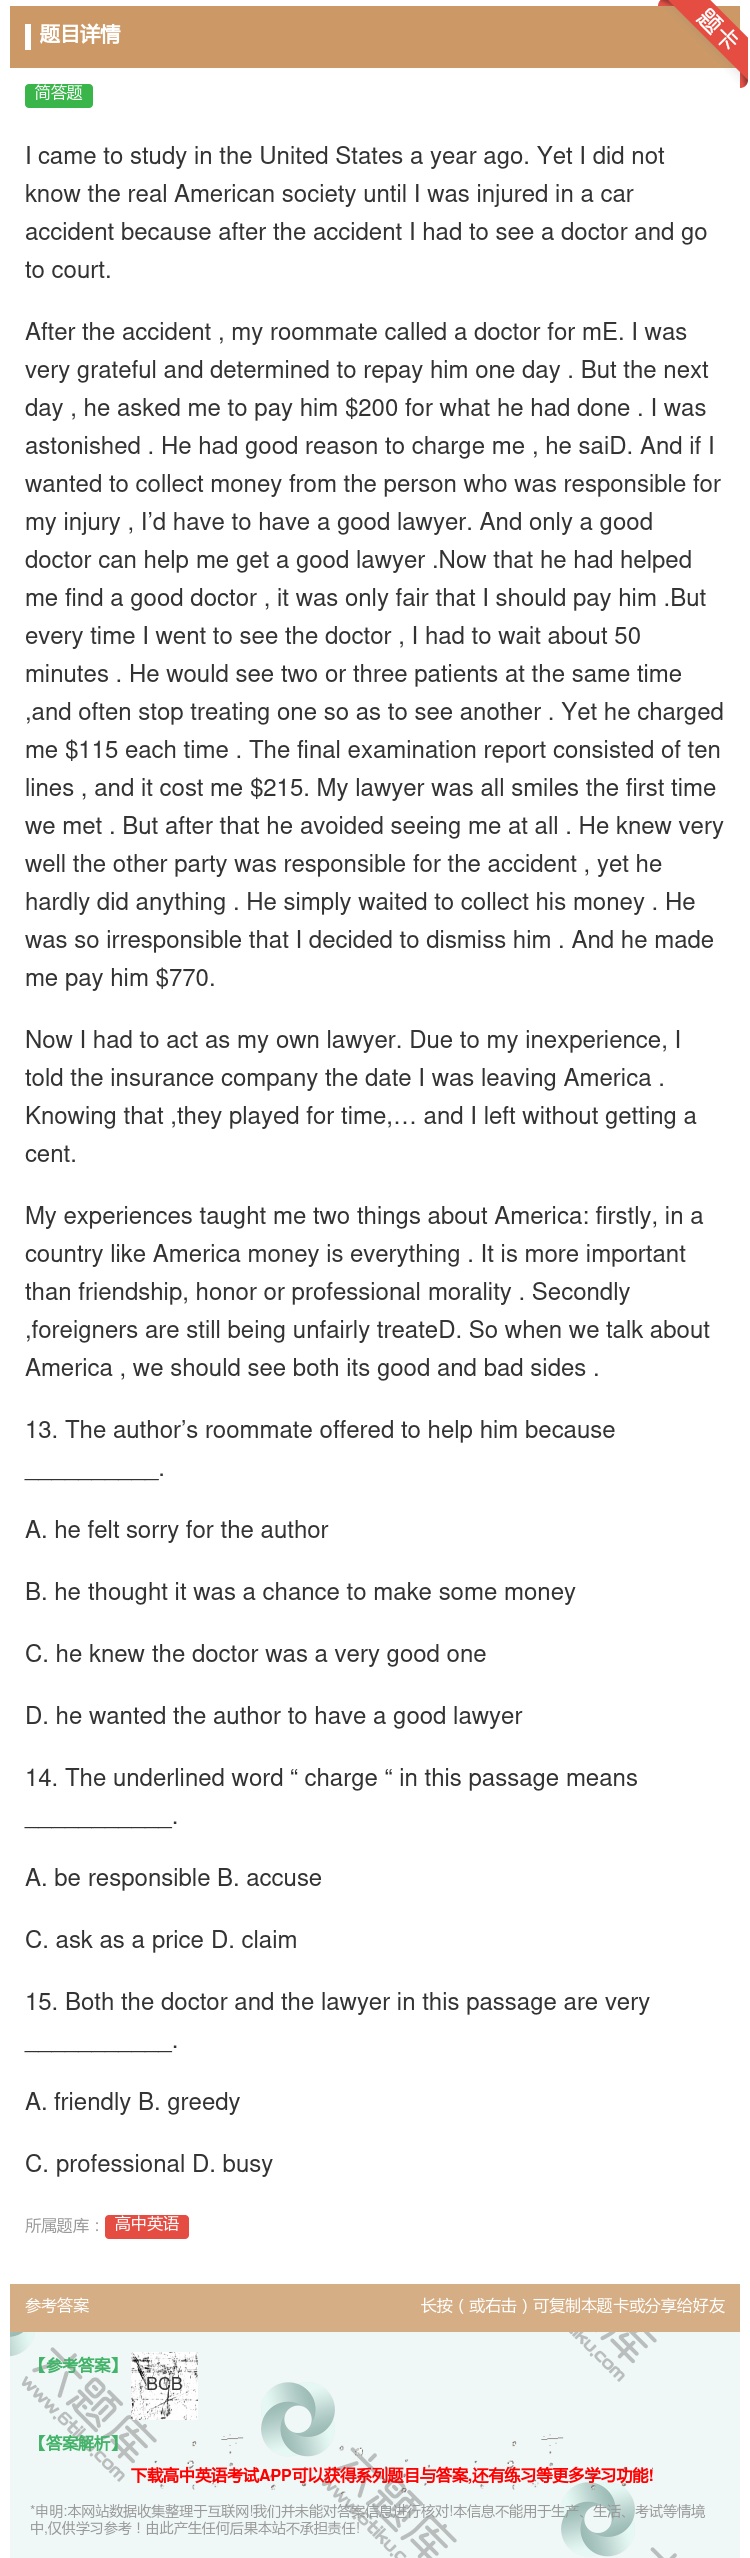750x2558 pixels.
Task: Select option C the doctor was a very good one
Action: pyautogui.click(x=256, y=1654)
